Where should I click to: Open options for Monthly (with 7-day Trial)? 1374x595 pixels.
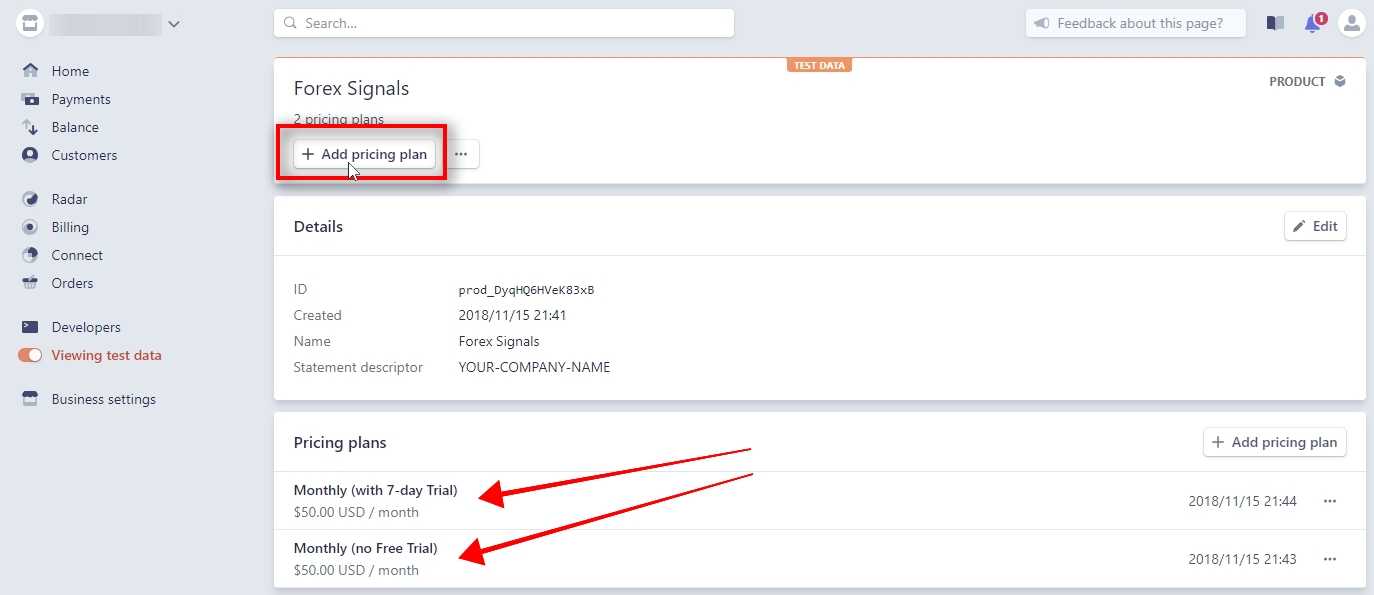click(1331, 501)
